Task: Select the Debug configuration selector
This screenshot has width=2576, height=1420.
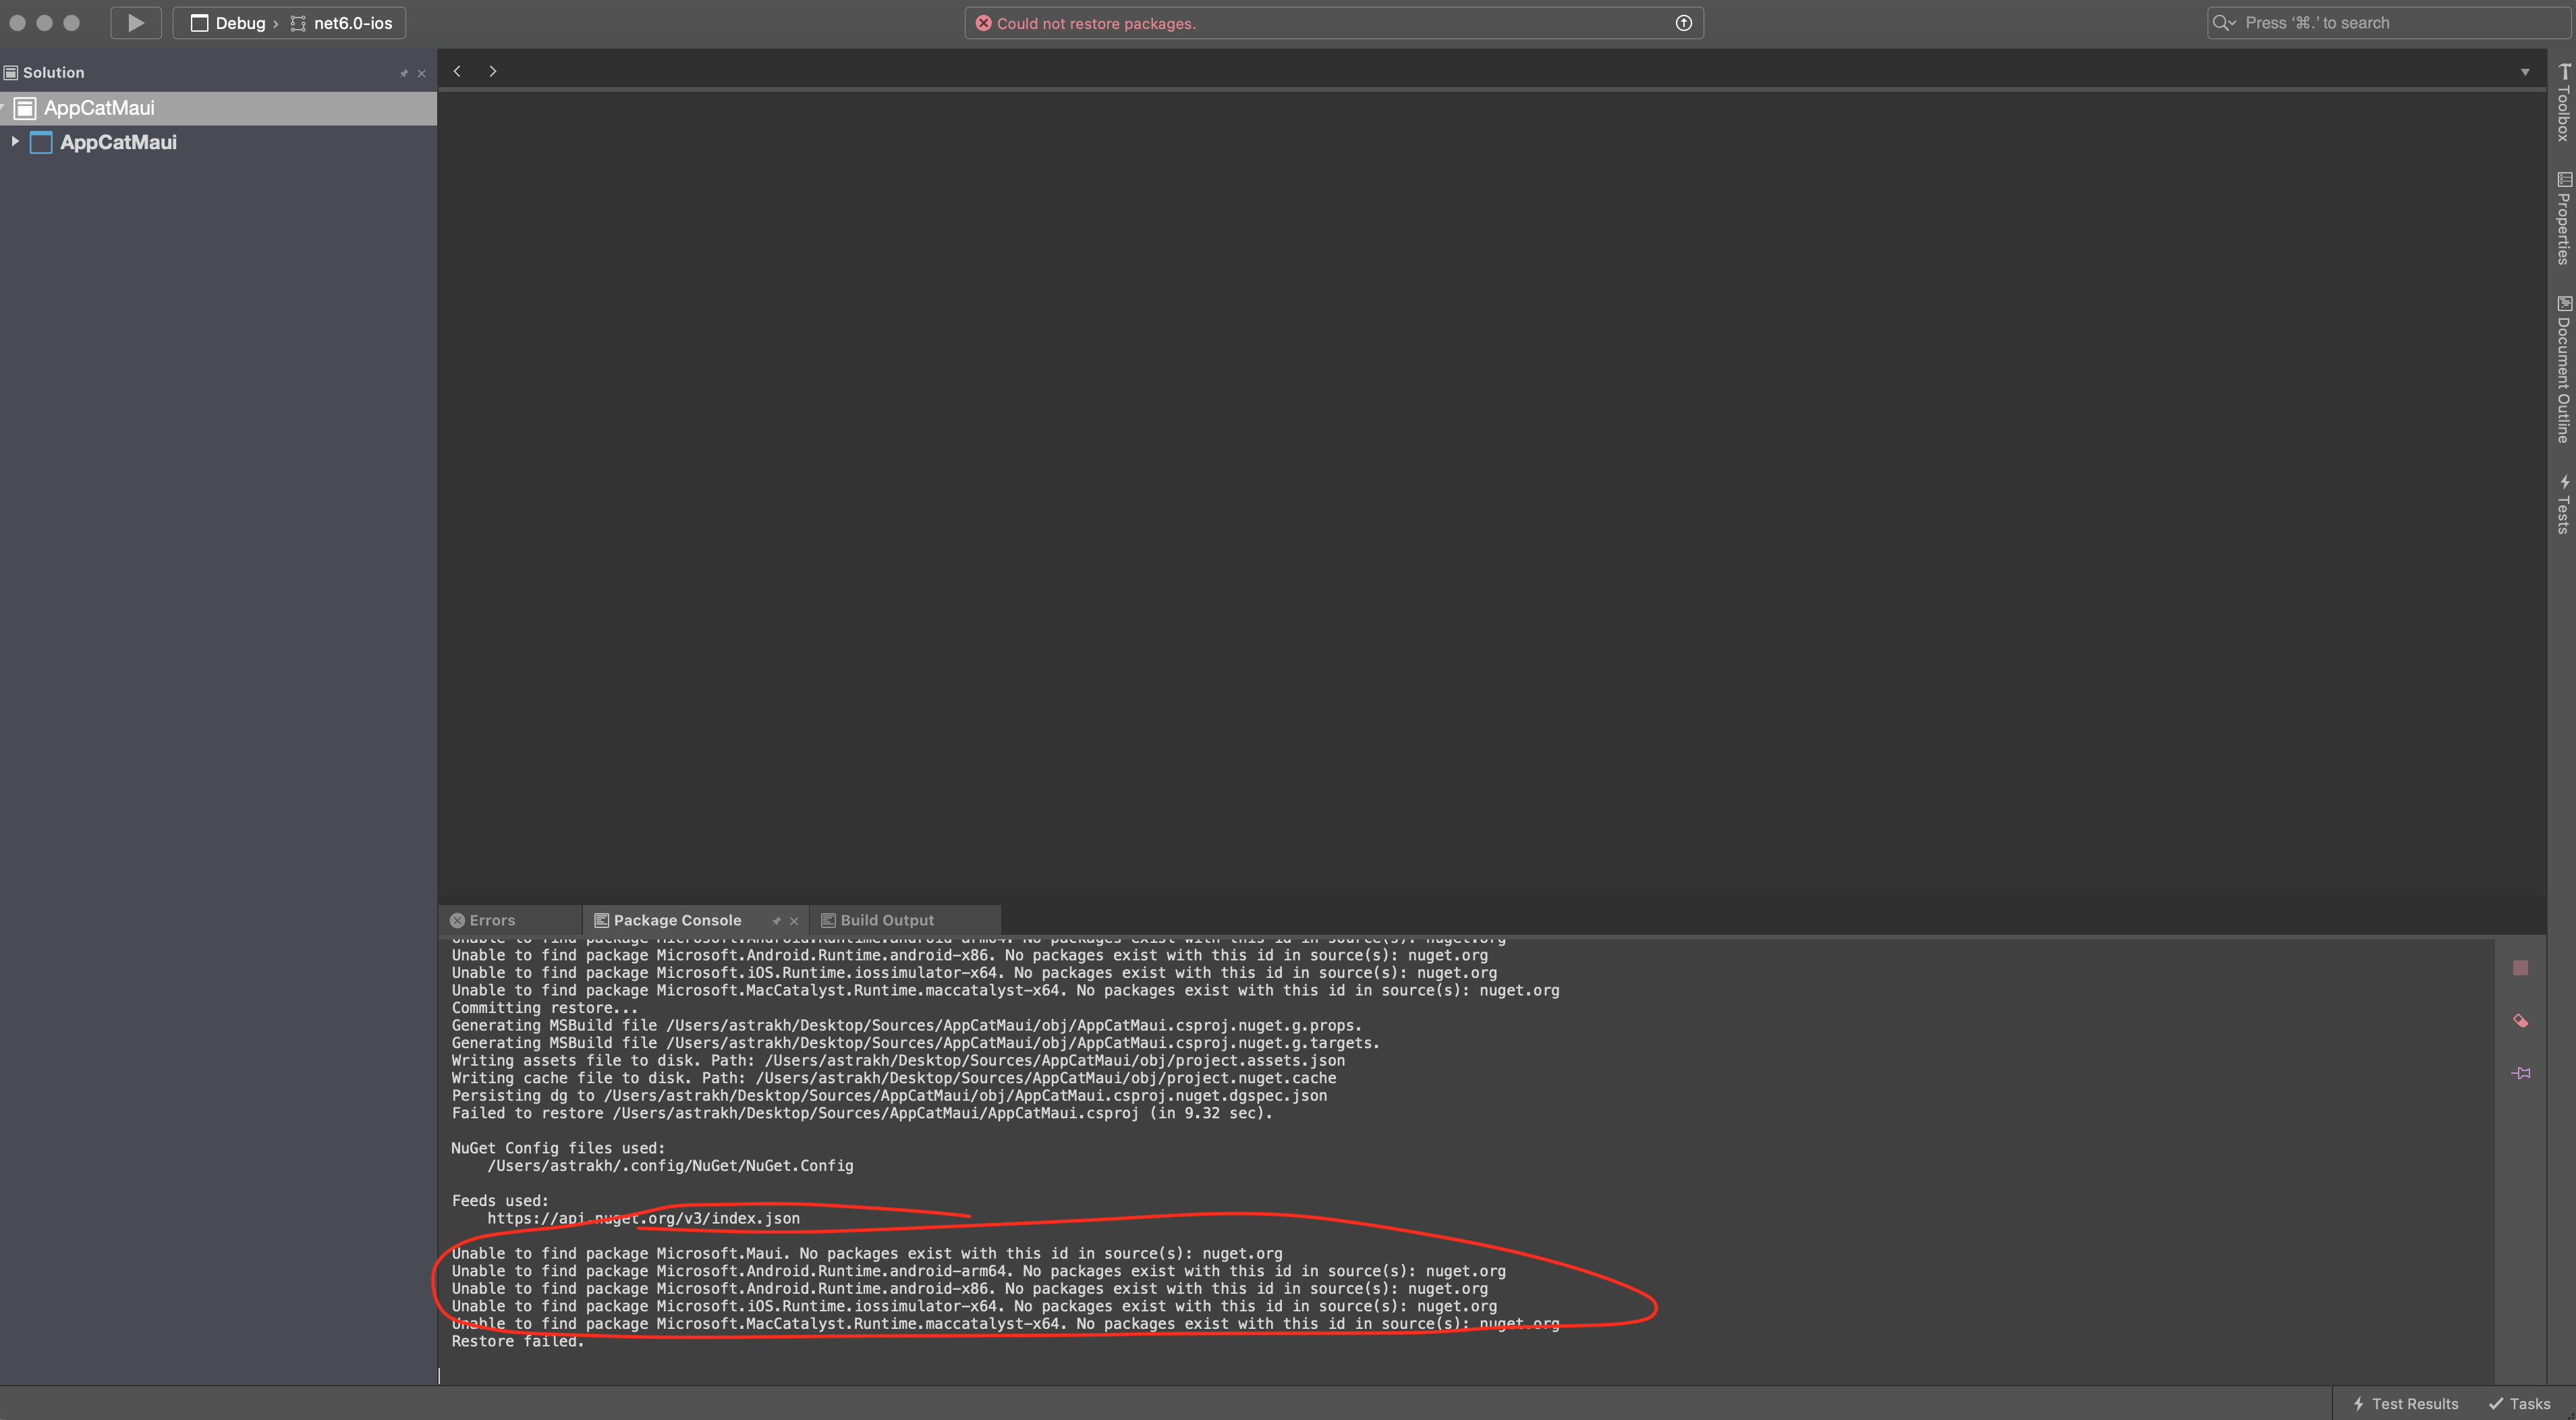Action: 230,22
